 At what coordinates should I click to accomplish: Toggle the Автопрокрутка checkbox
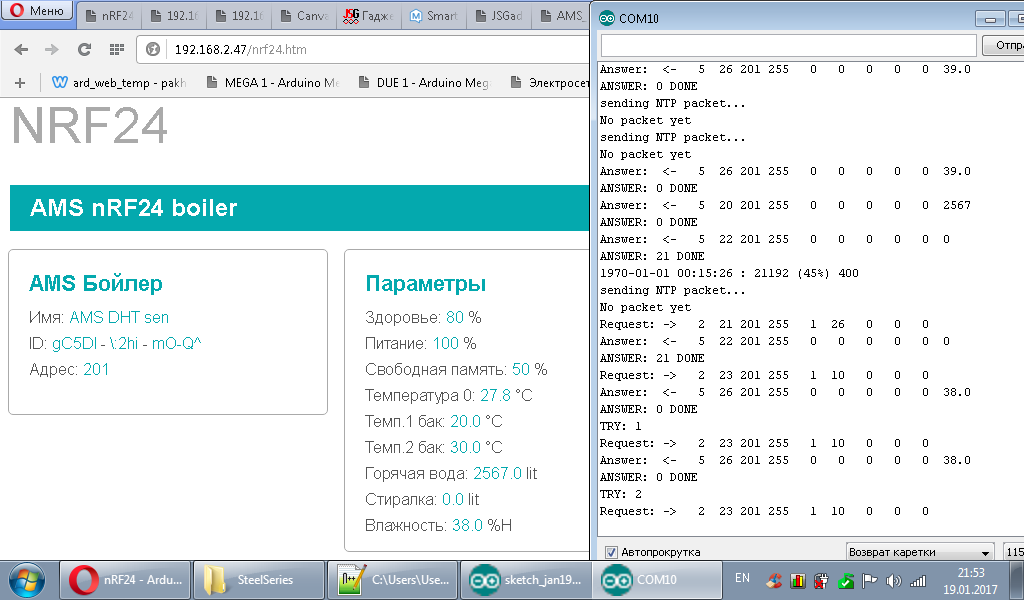(x=611, y=552)
